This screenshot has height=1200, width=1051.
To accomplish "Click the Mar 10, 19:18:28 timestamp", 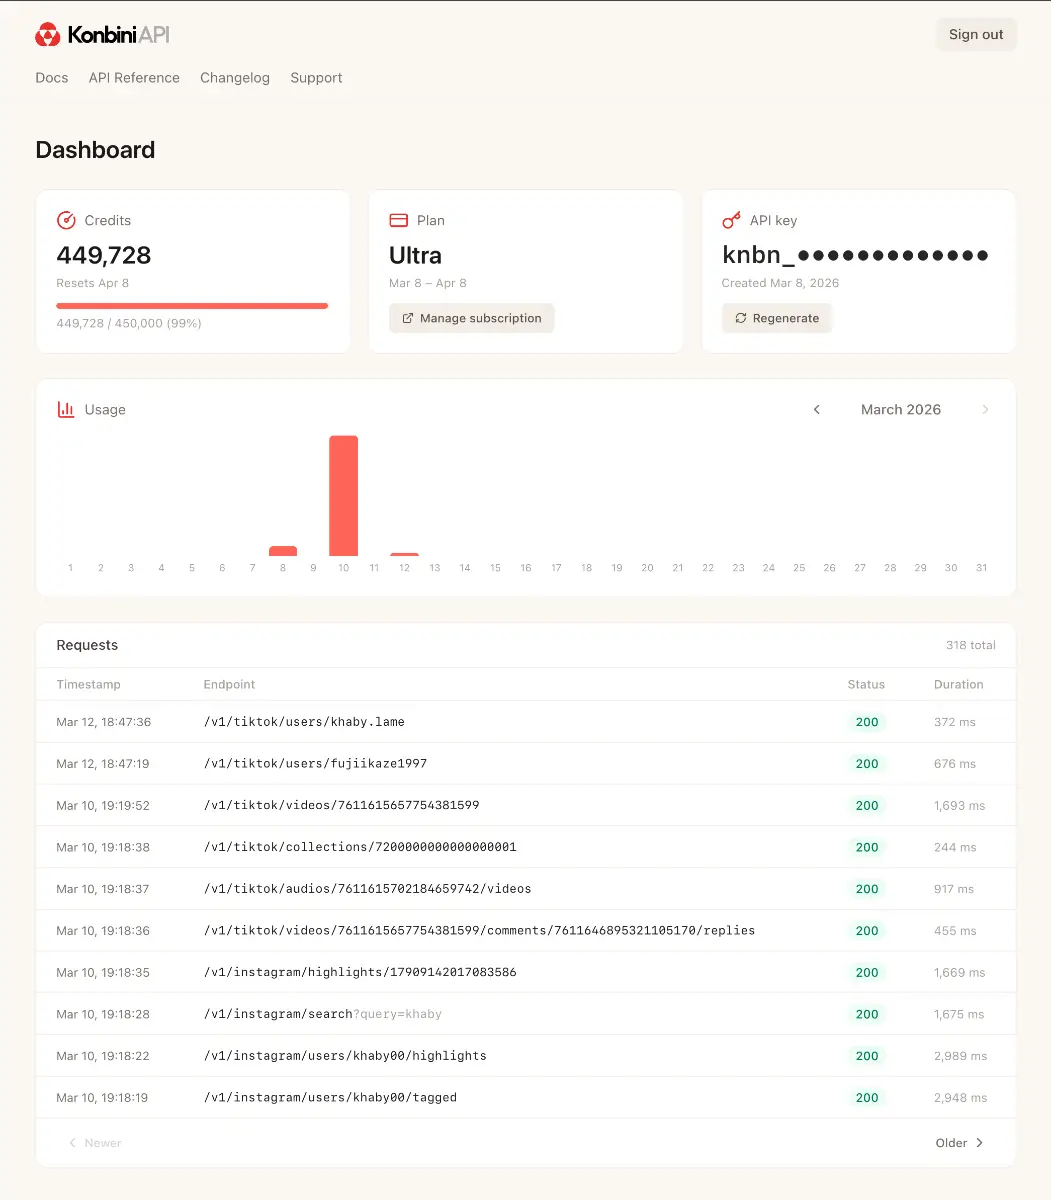I will coord(103,1014).
